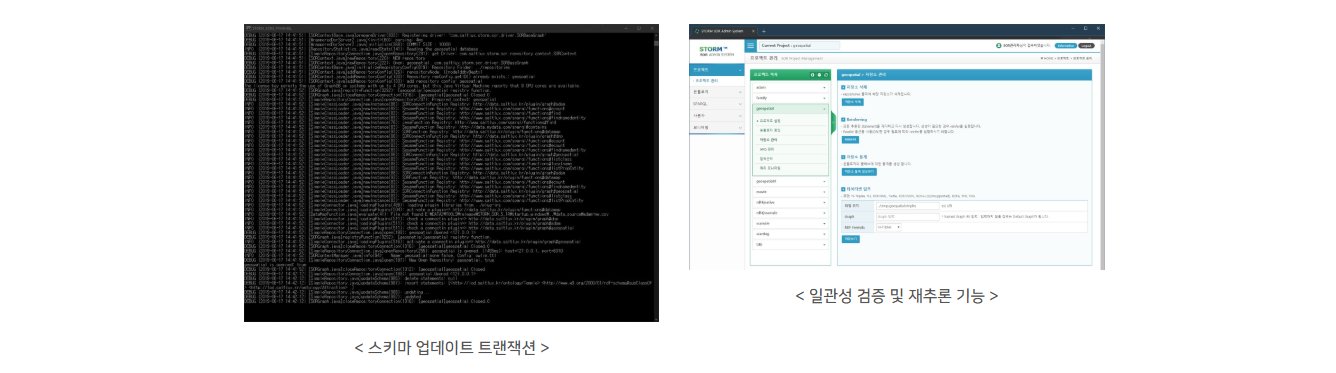Expand the SPARQL sidebar menu
1336x373 pixels.
[716, 104]
